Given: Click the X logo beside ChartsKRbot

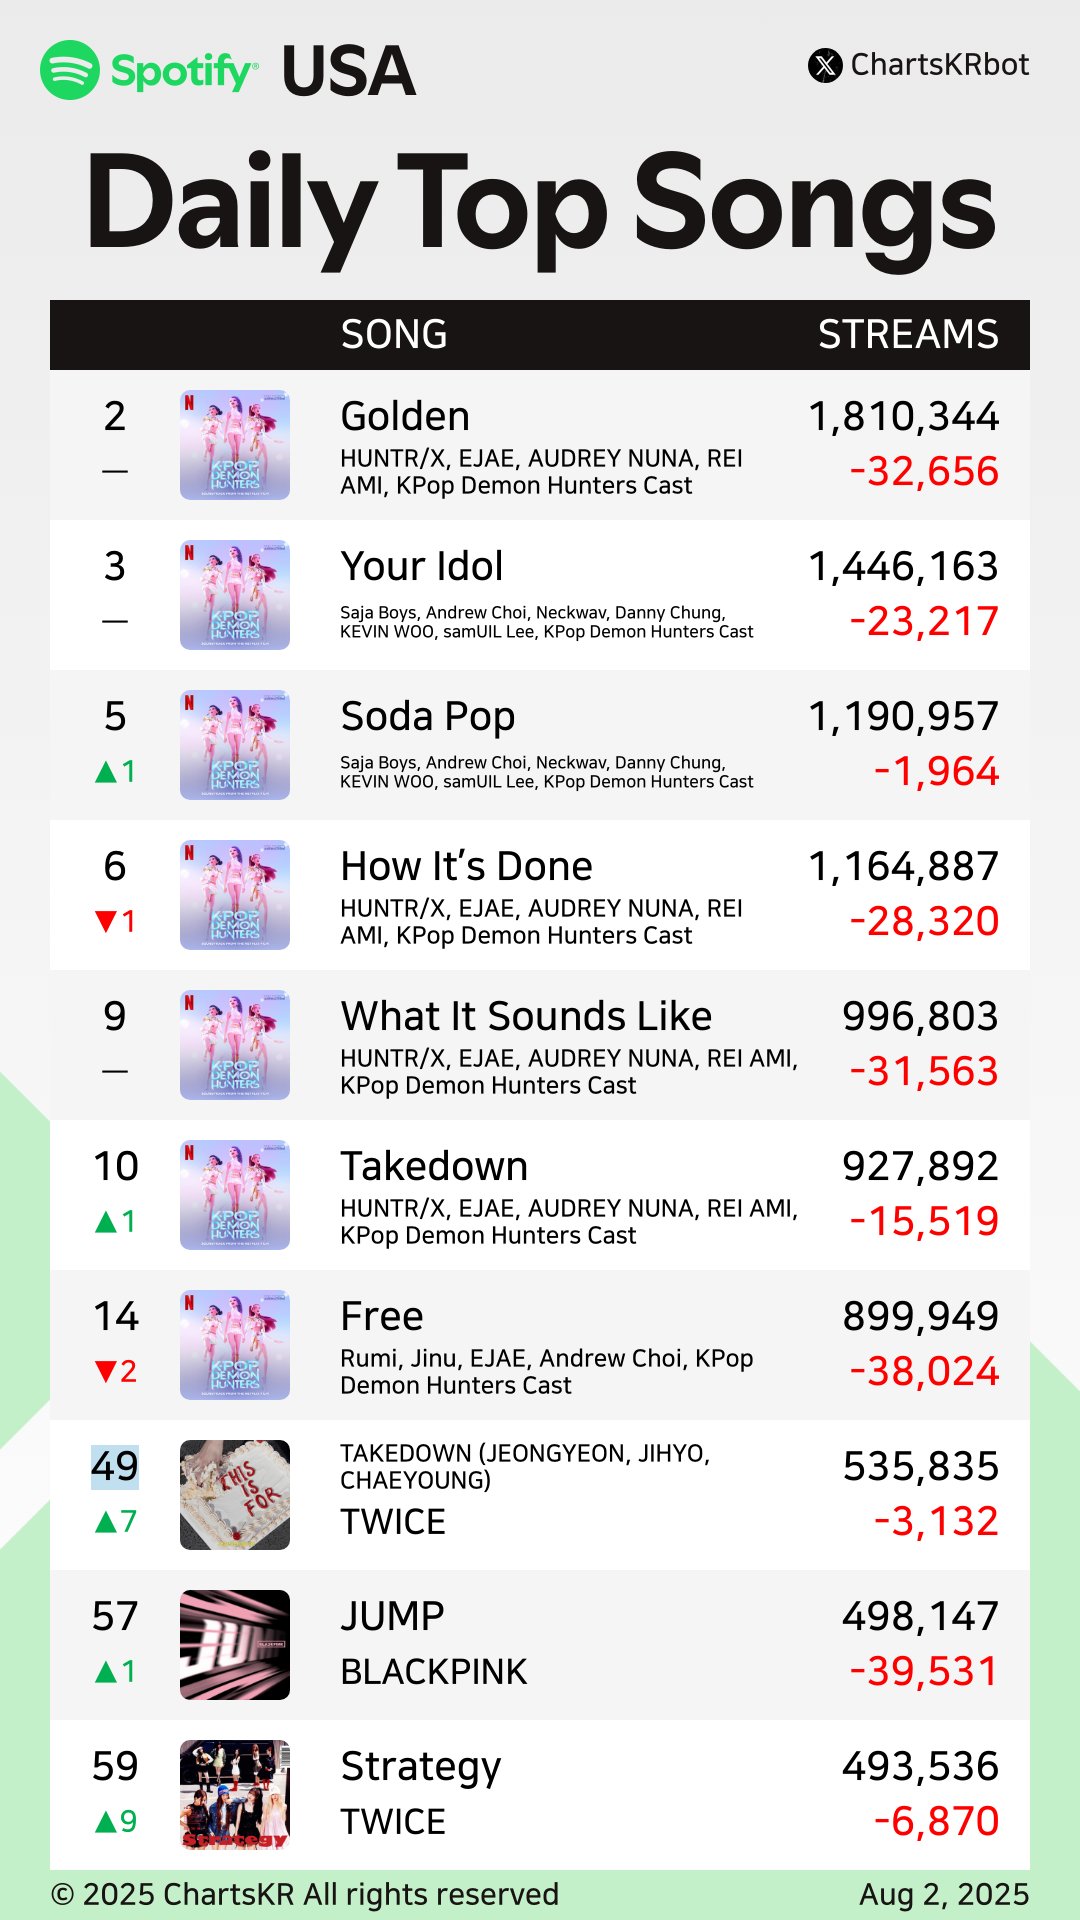Looking at the screenshot, I should [x=825, y=66].
